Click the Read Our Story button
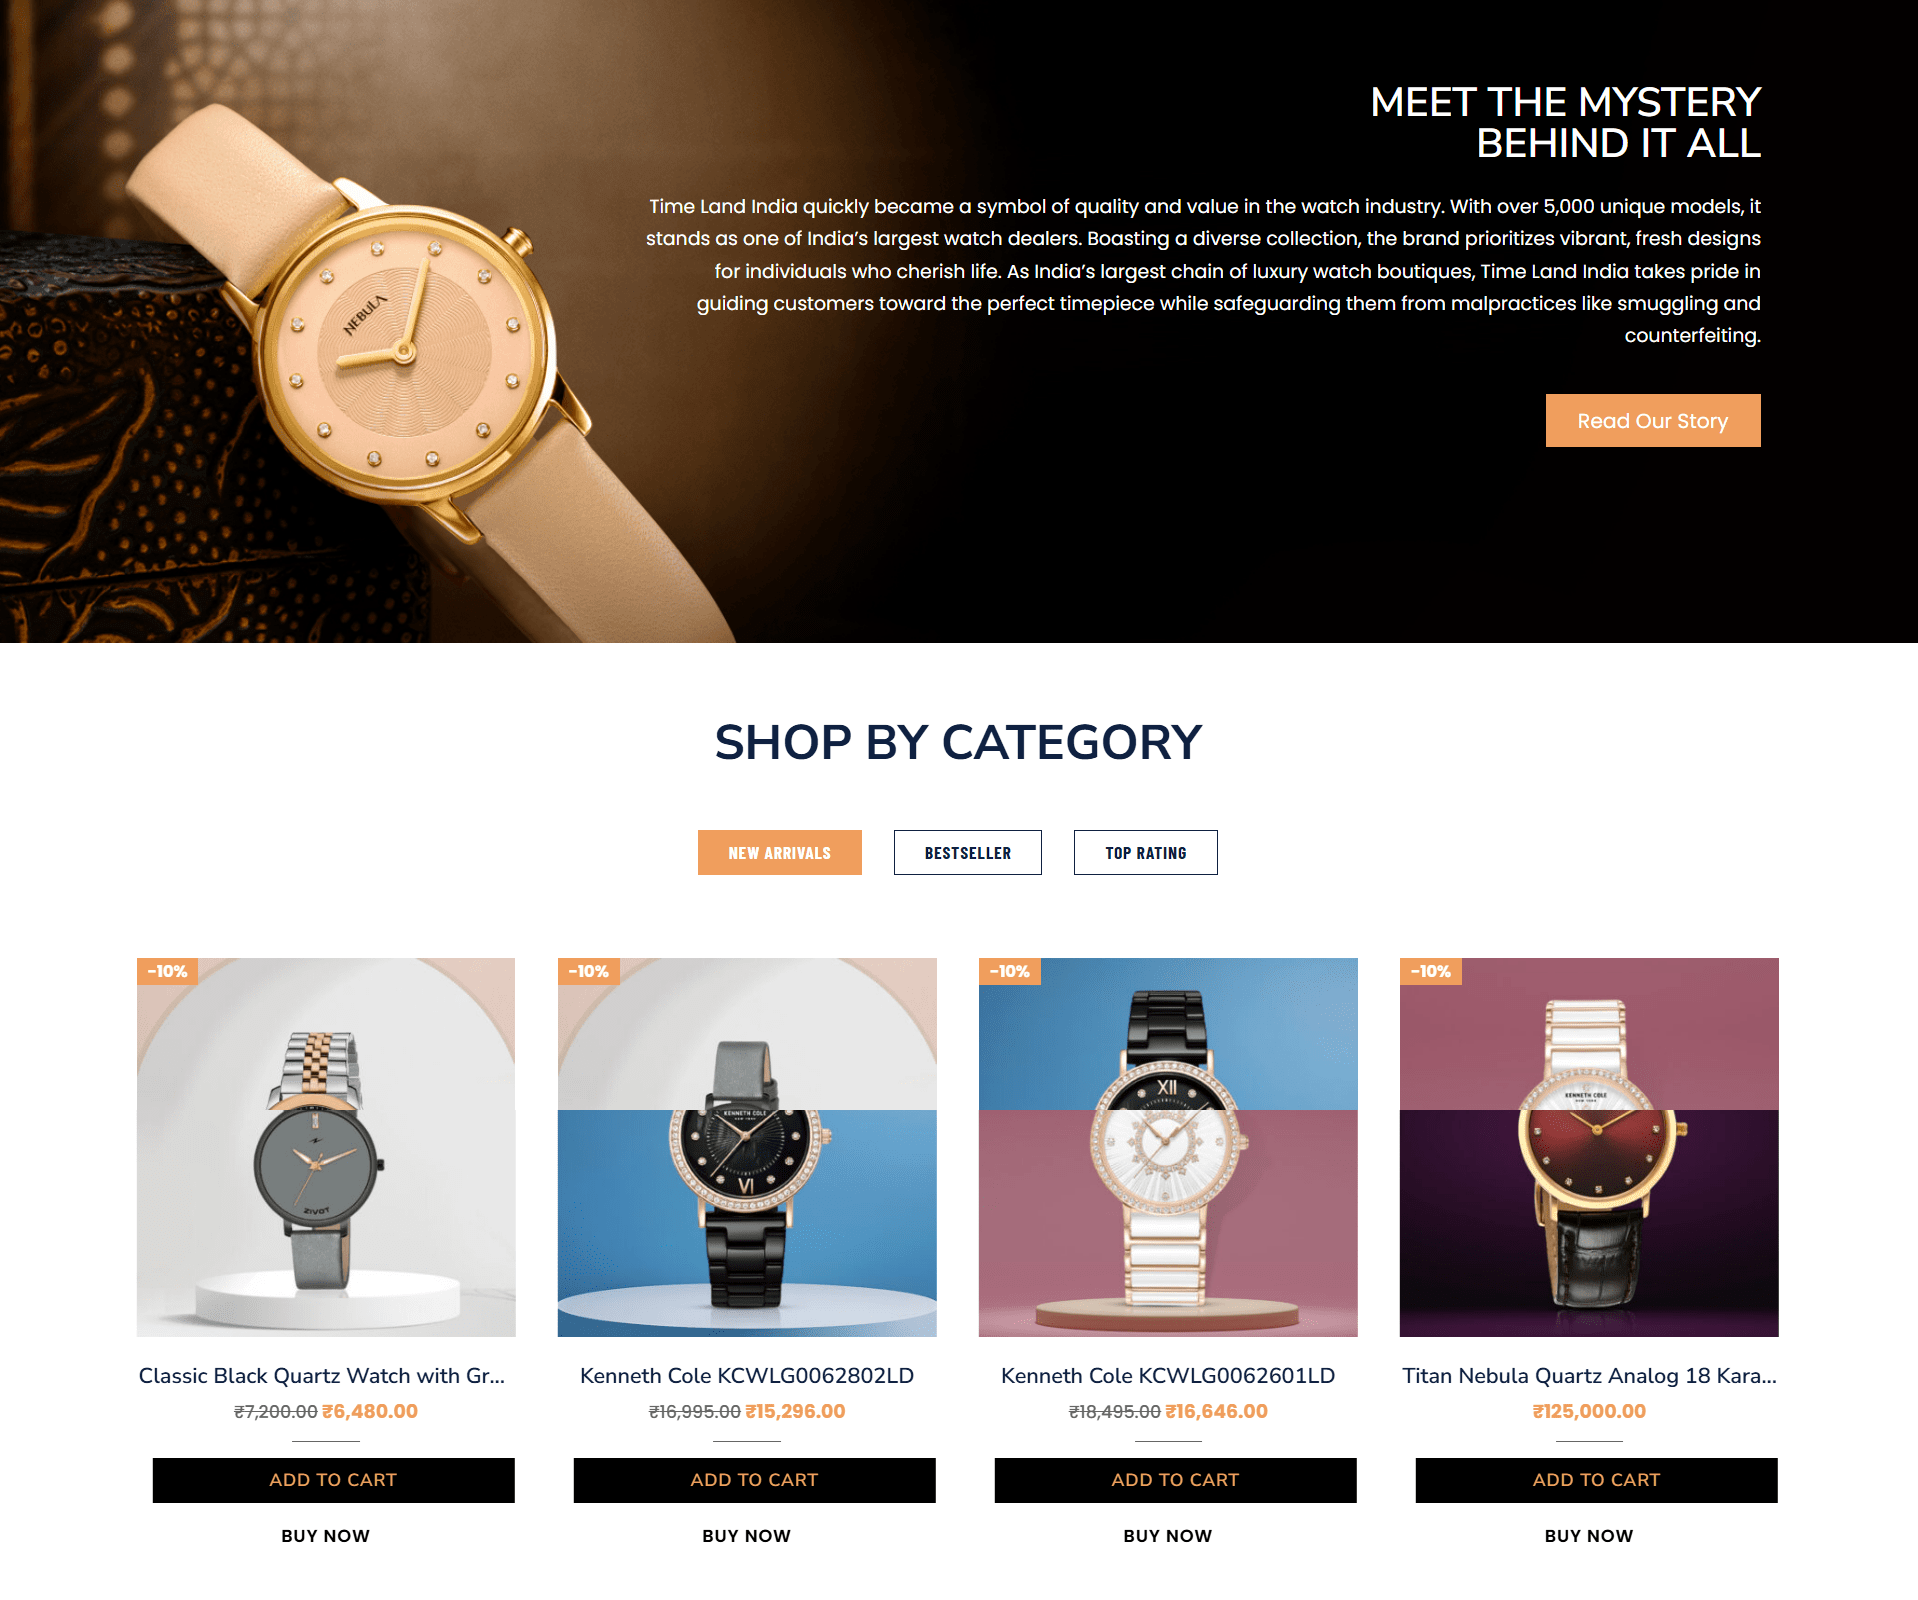This screenshot has height=1600, width=1918. [1652, 420]
